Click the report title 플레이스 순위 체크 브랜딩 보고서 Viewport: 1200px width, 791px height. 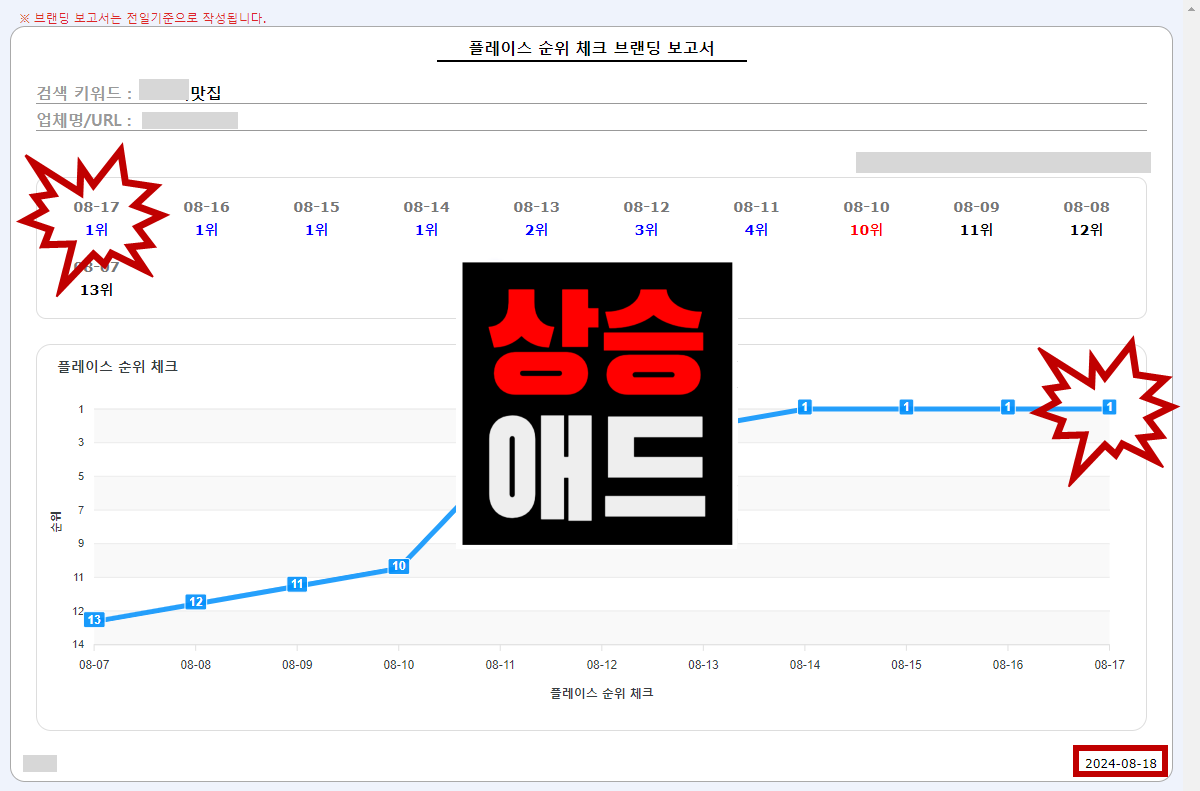592,48
